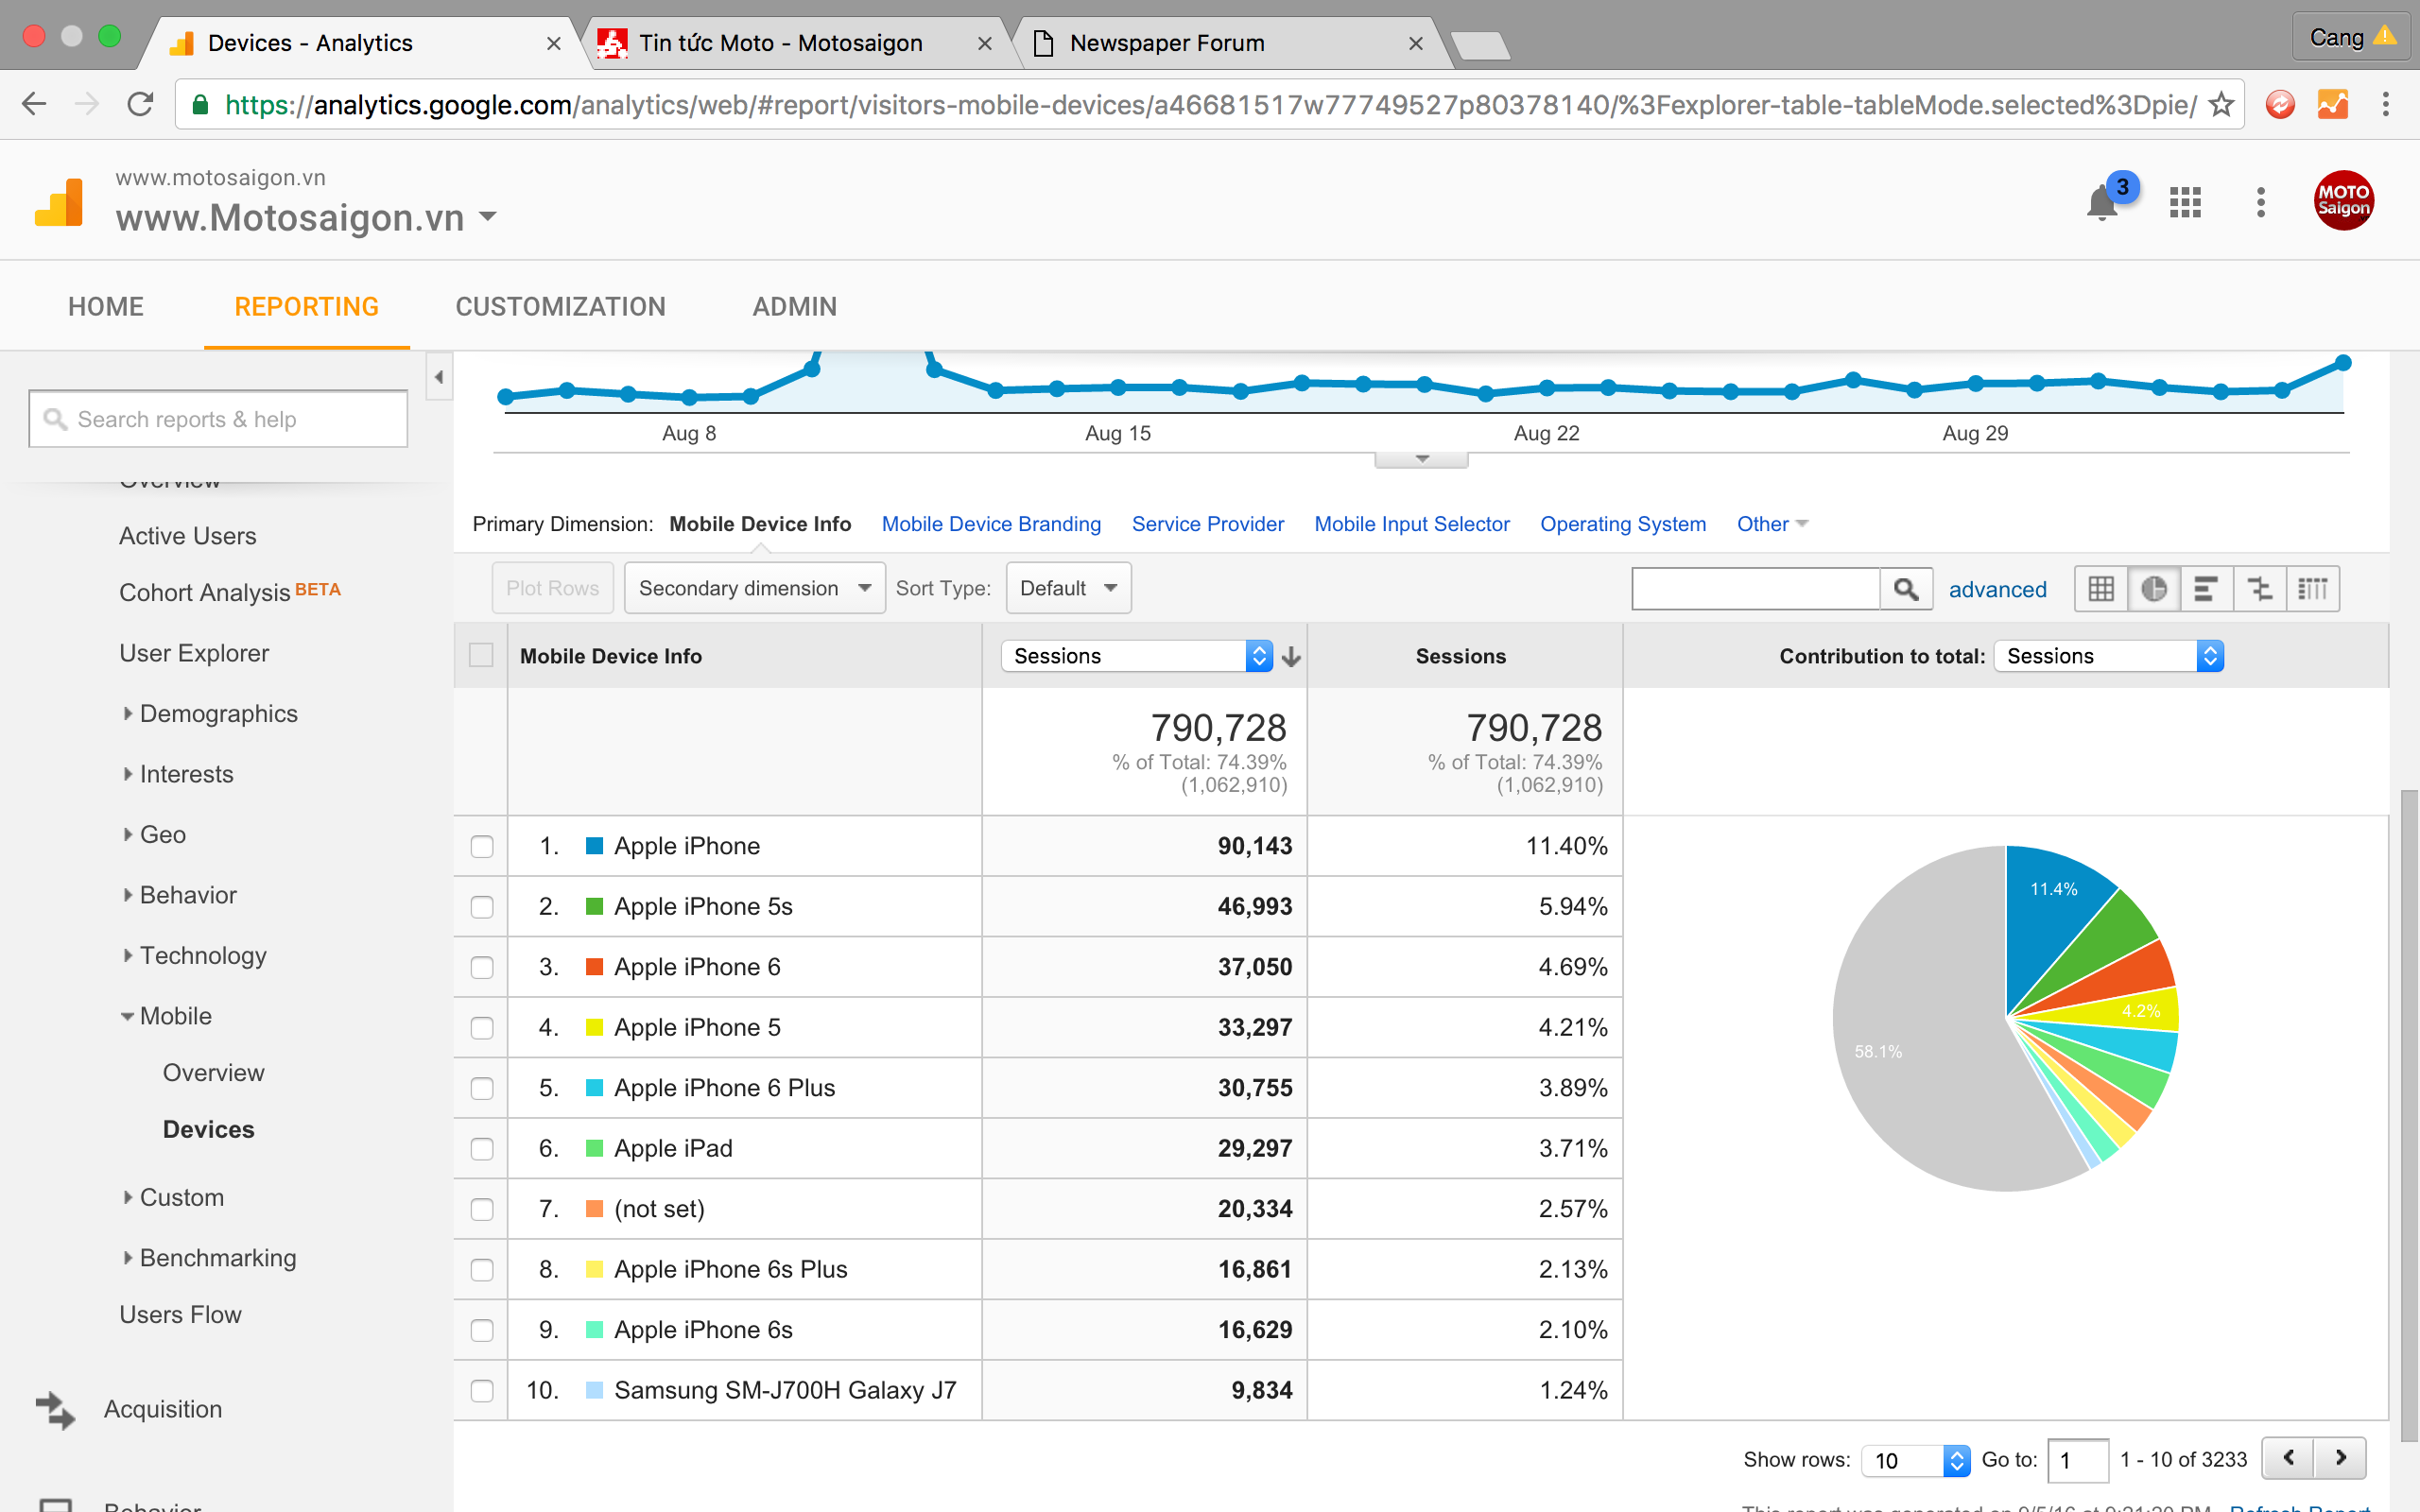Check the Samsung SM-J700H Galaxy J7 row
The width and height of the screenshot is (2420, 1512).
click(482, 1391)
